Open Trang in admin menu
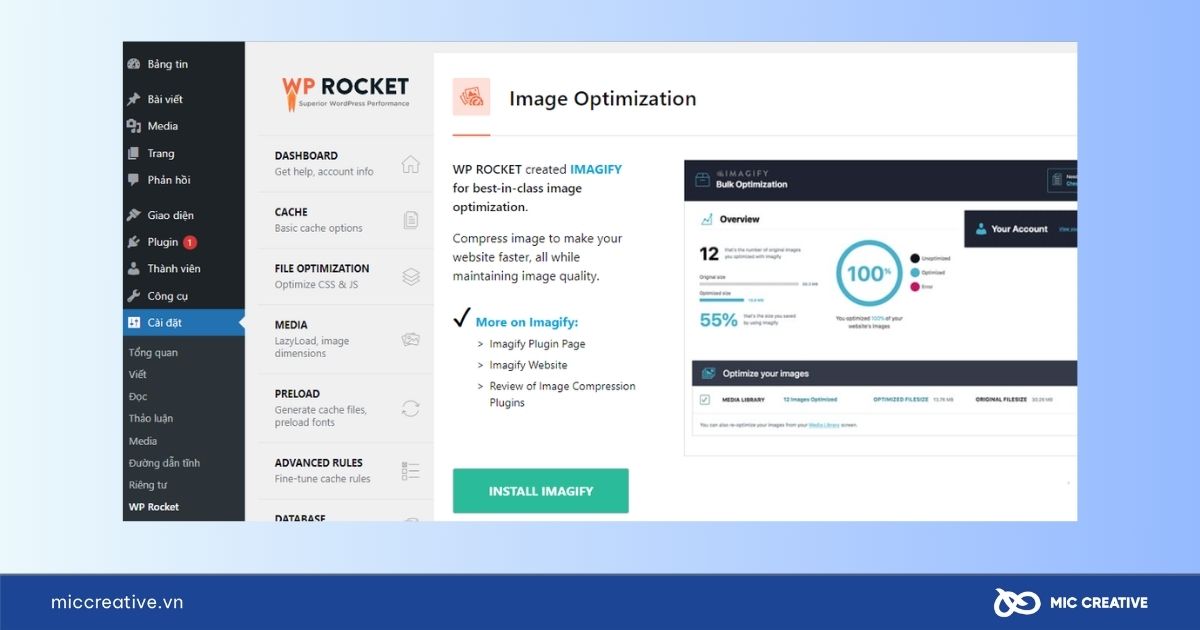Viewport: 1200px width, 630px height. click(x=161, y=153)
